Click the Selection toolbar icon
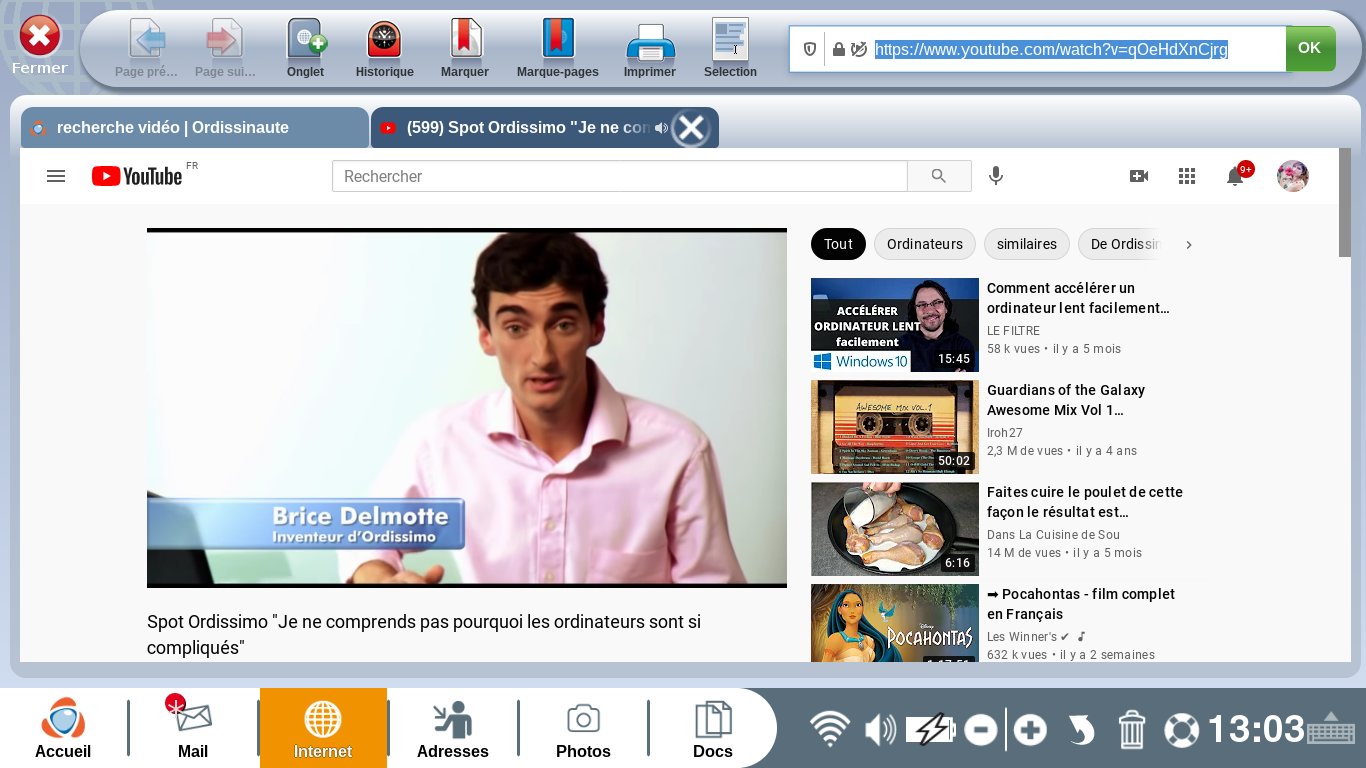This screenshot has height=768, width=1366. pos(730,40)
